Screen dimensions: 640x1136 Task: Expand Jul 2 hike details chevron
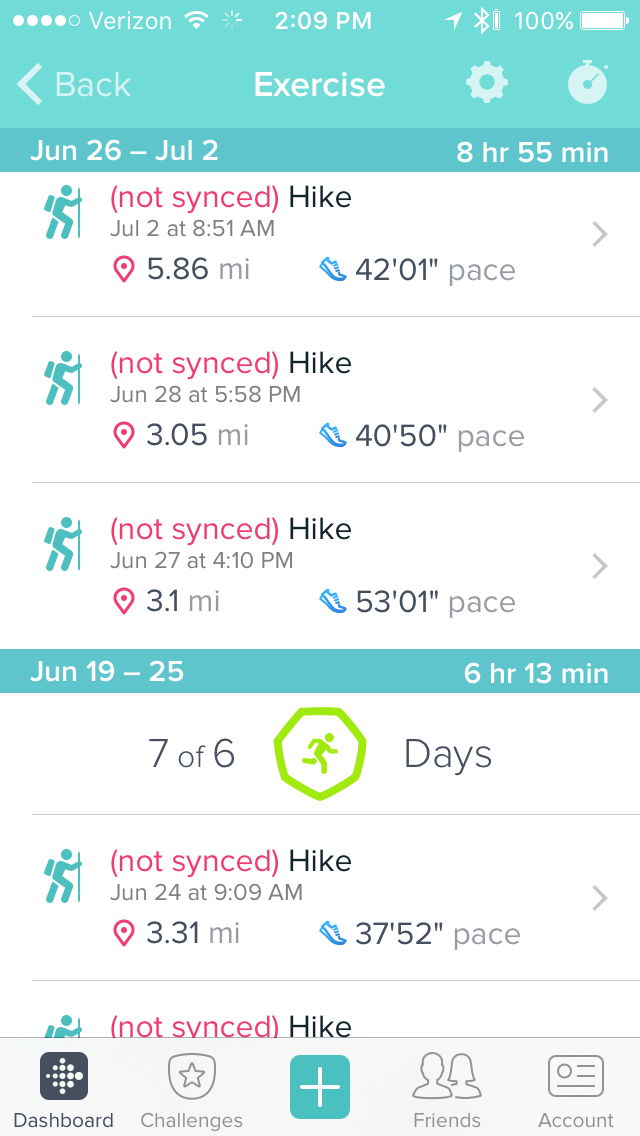coord(600,234)
